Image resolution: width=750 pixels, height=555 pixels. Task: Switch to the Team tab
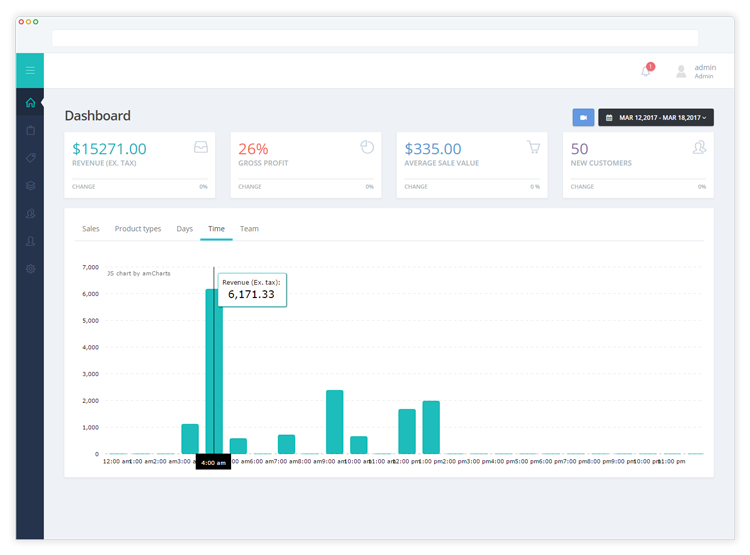click(249, 229)
